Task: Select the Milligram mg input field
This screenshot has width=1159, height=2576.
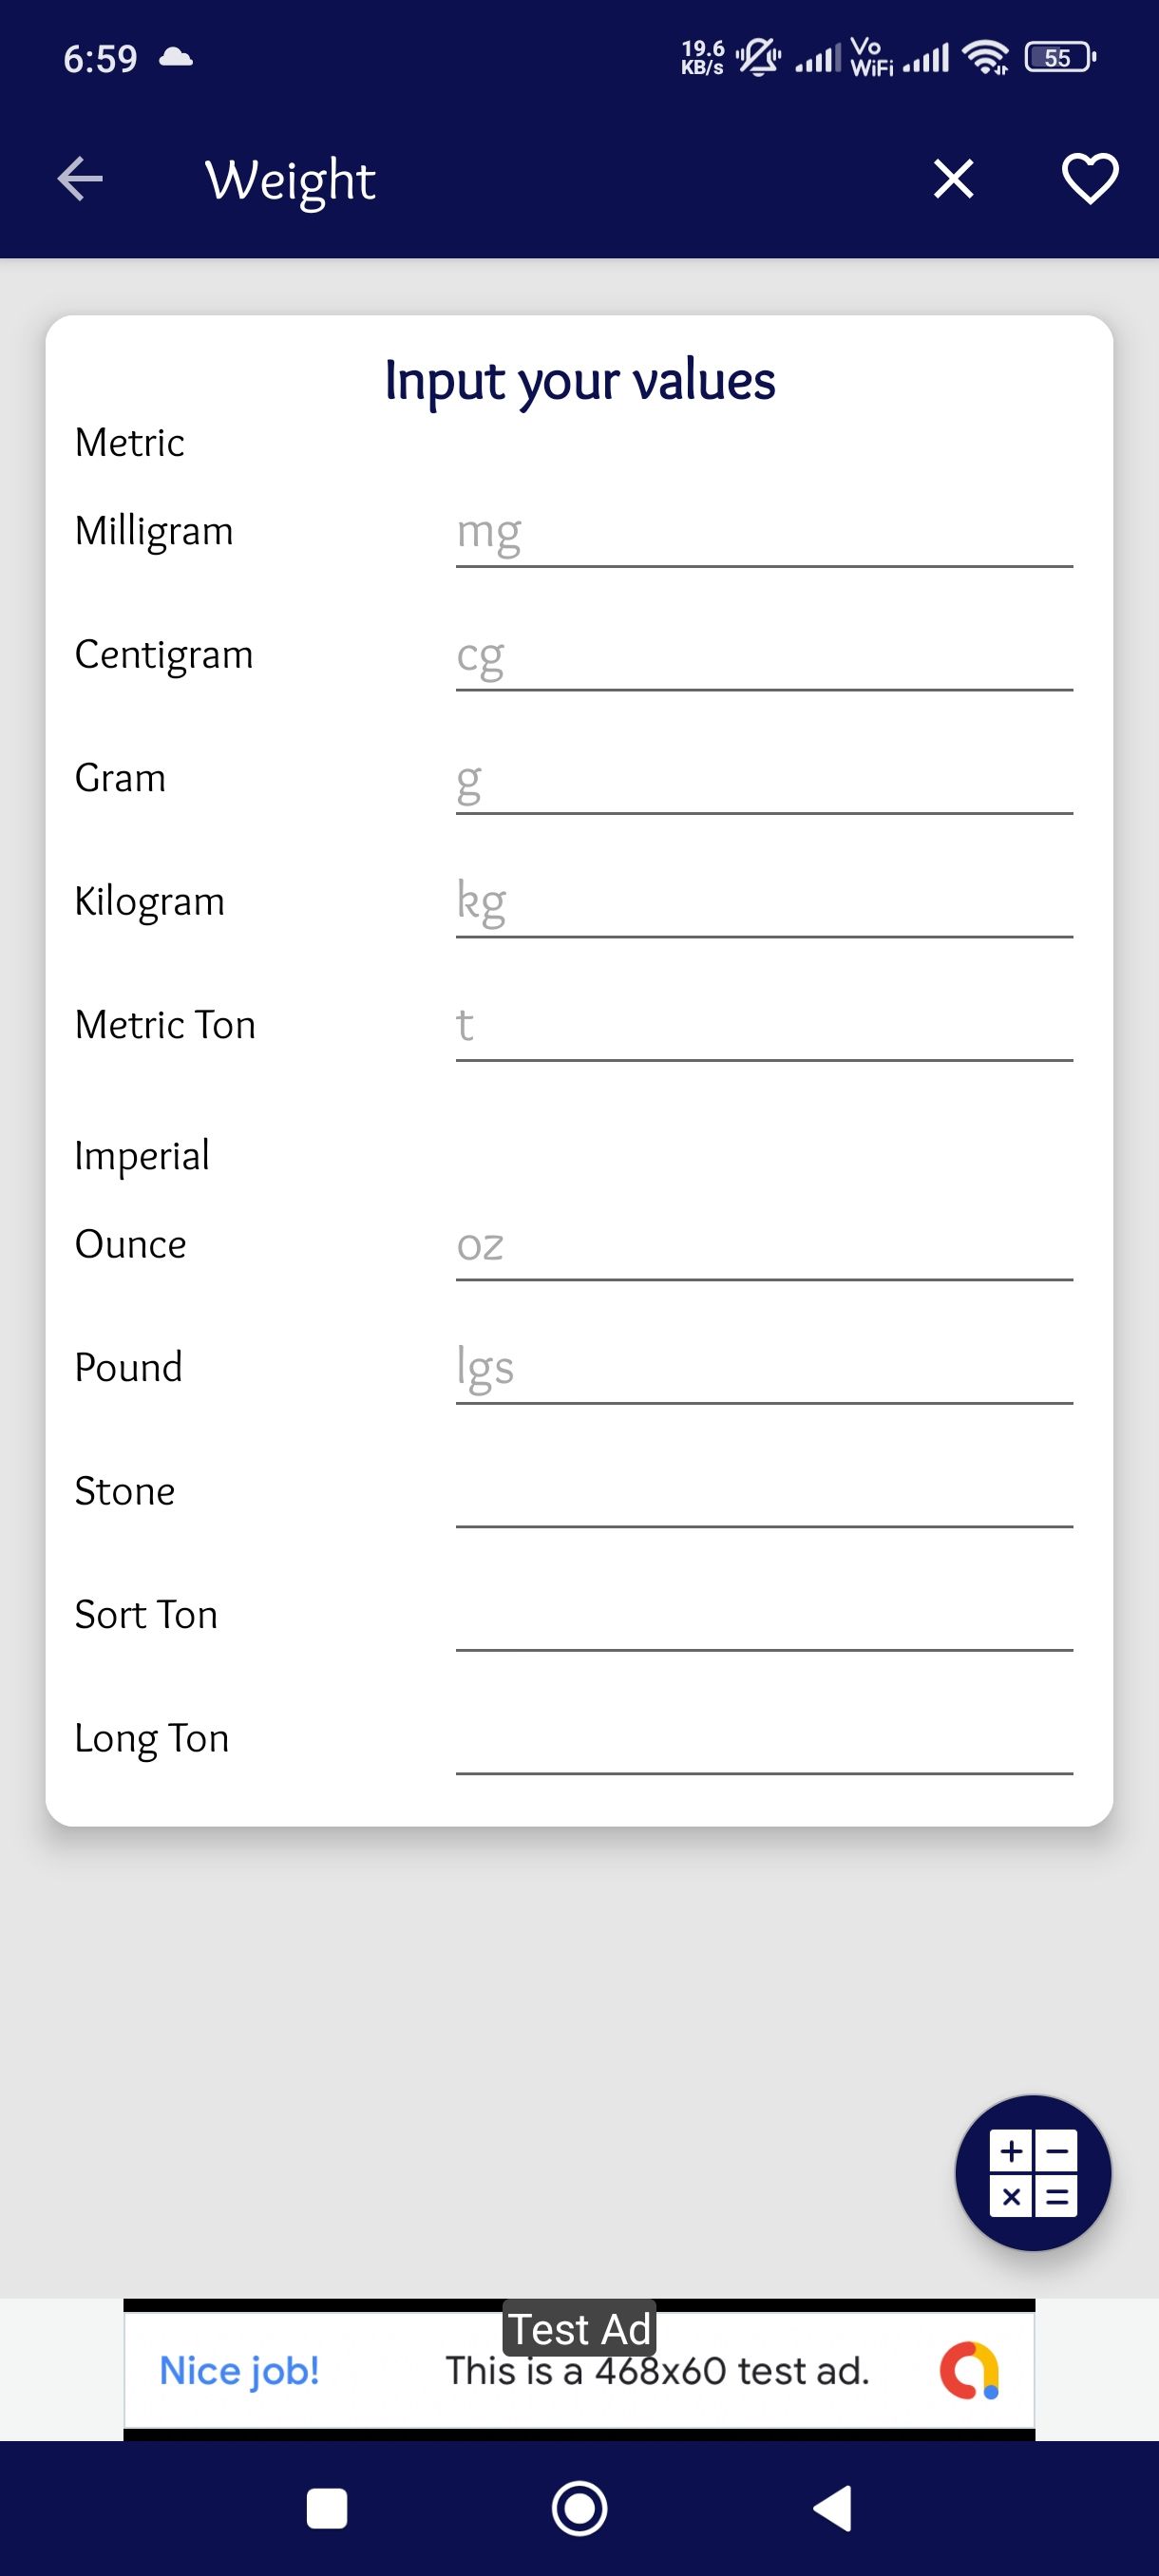Action: coord(763,533)
